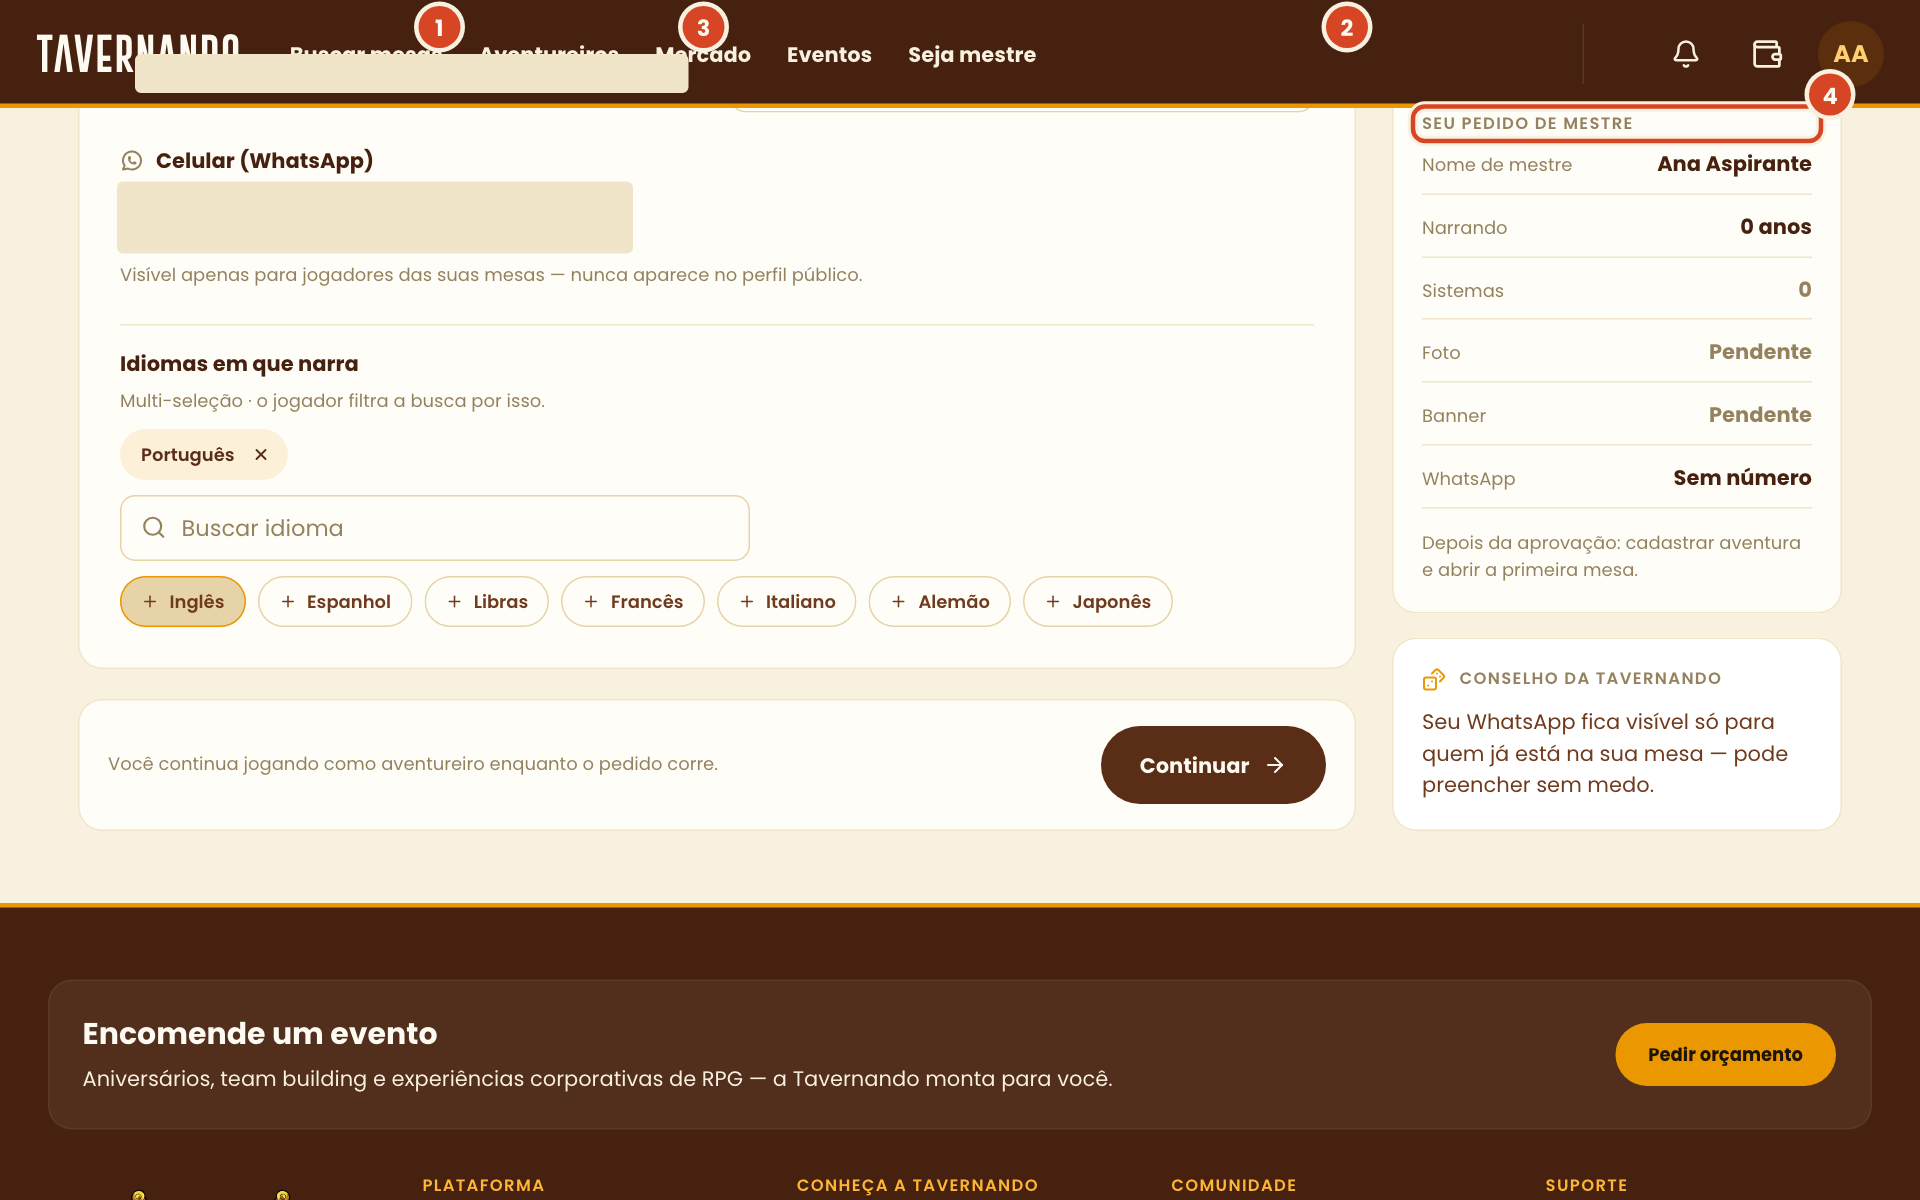Add Alemão as a narration language
Screen dimensions: 1920x1200
tap(940, 602)
